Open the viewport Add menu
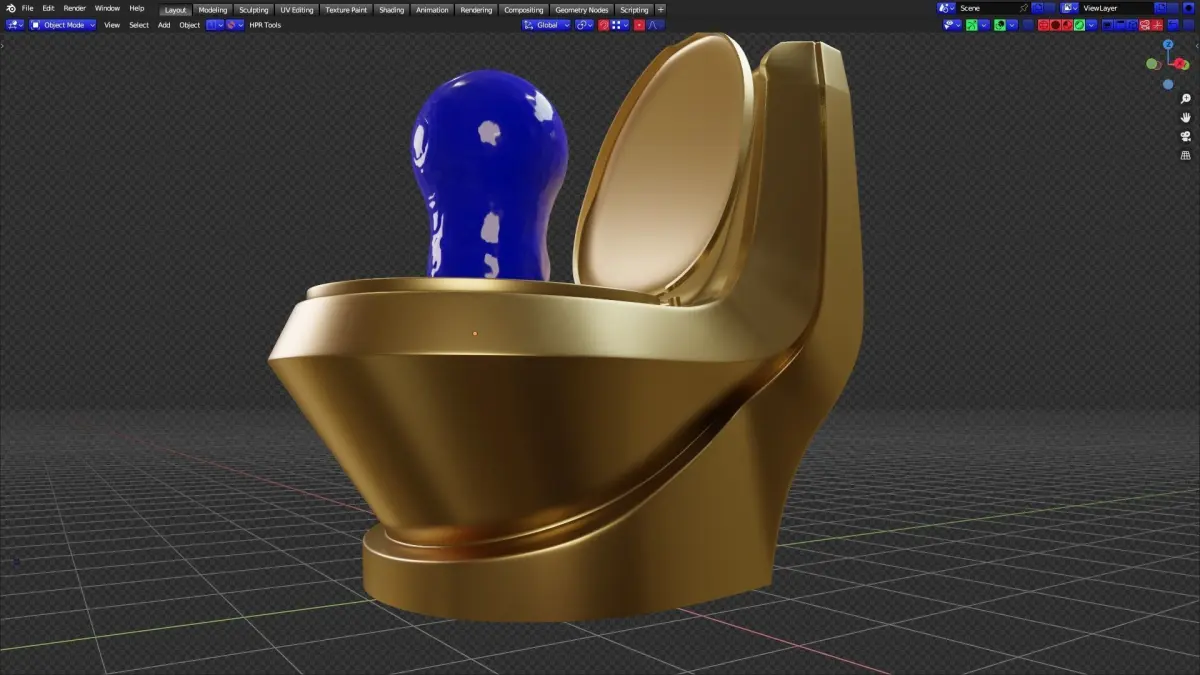 164,25
